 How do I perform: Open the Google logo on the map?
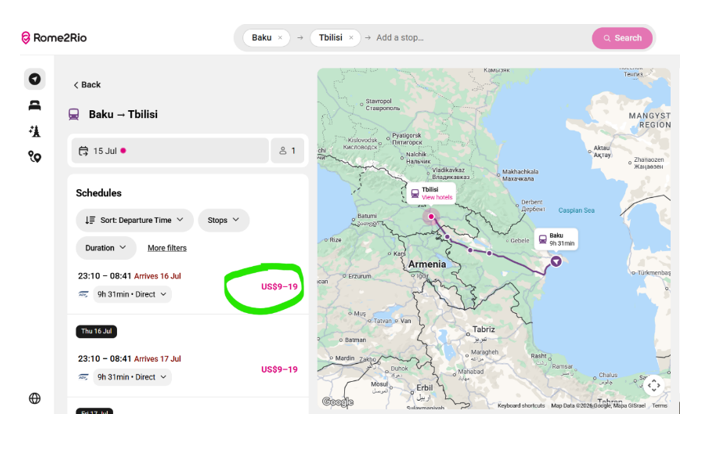pyautogui.click(x=337, y=402)
